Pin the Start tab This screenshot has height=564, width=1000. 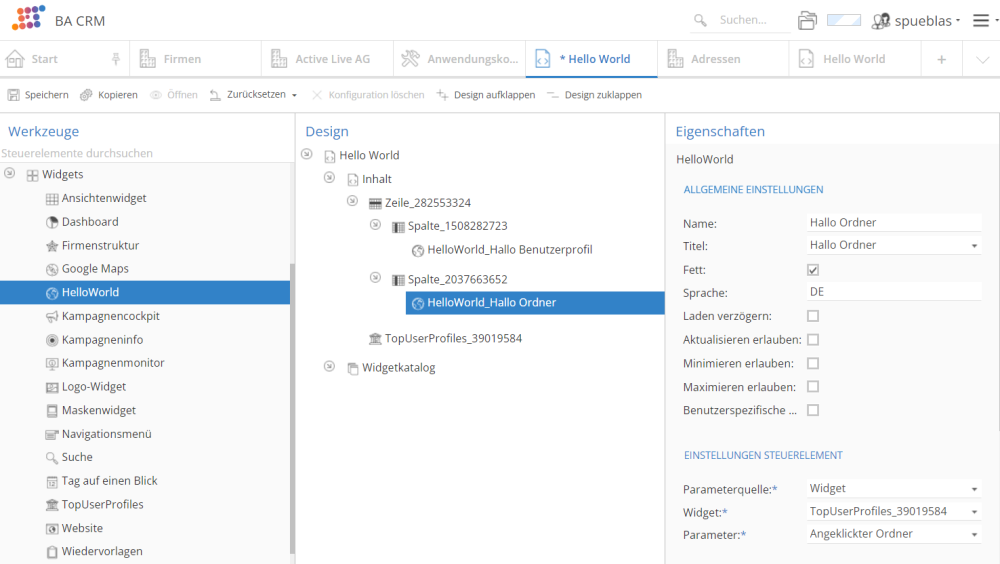116,59
